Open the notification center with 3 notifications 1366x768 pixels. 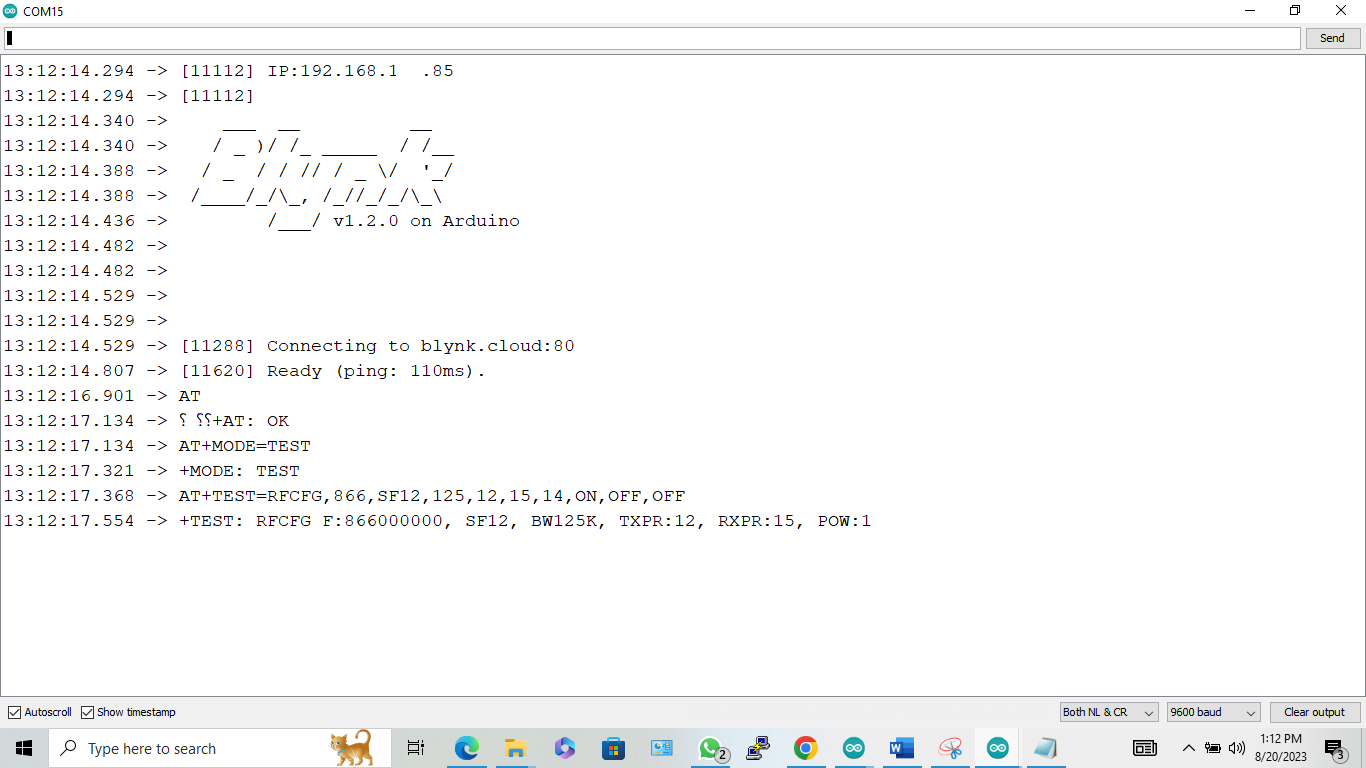[1335, 748]
